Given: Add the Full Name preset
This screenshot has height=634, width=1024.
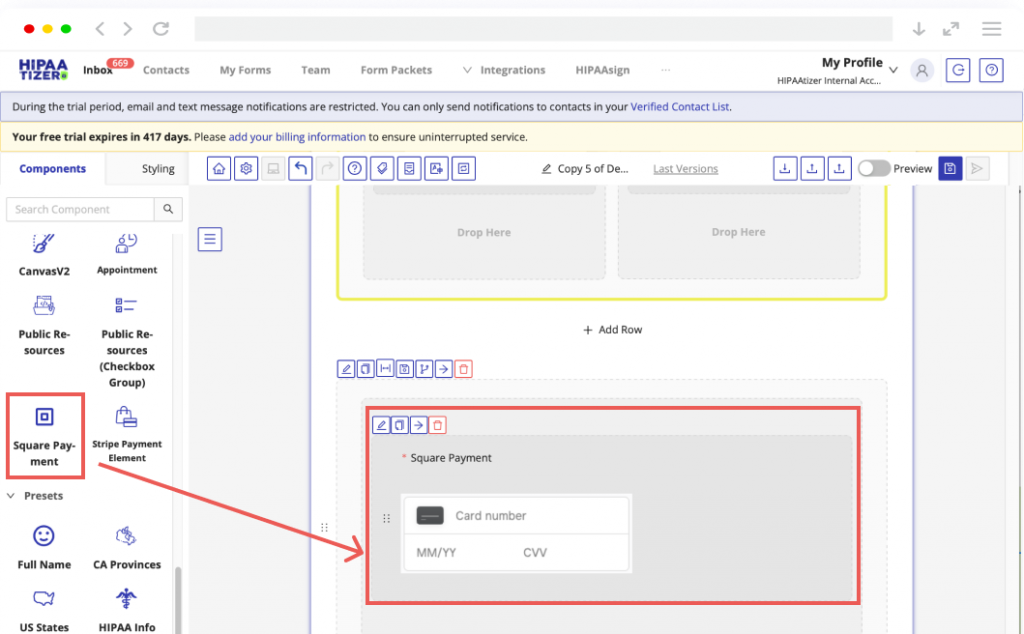Looking at the screenshot, I should [44, 548].
